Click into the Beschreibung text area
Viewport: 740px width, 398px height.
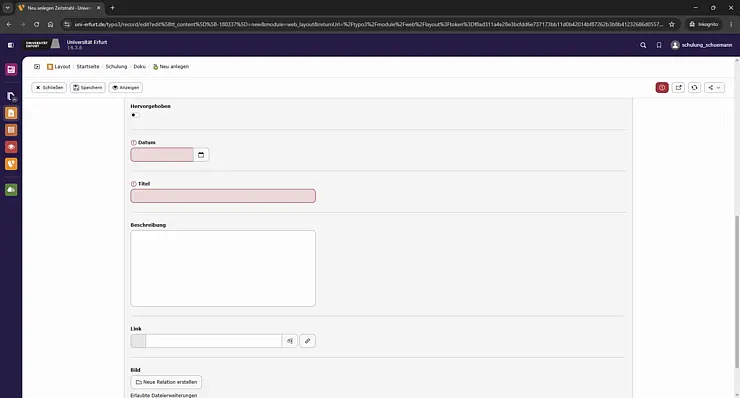223,268
